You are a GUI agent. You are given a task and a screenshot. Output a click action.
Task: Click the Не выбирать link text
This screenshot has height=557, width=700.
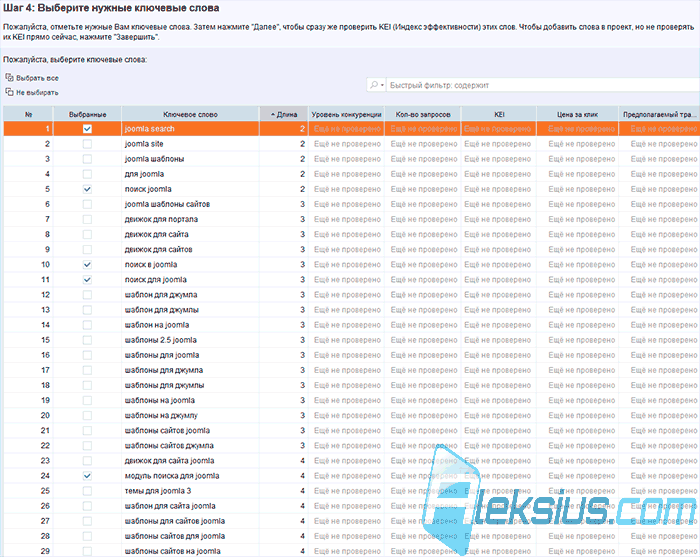[x=38, y=92]
